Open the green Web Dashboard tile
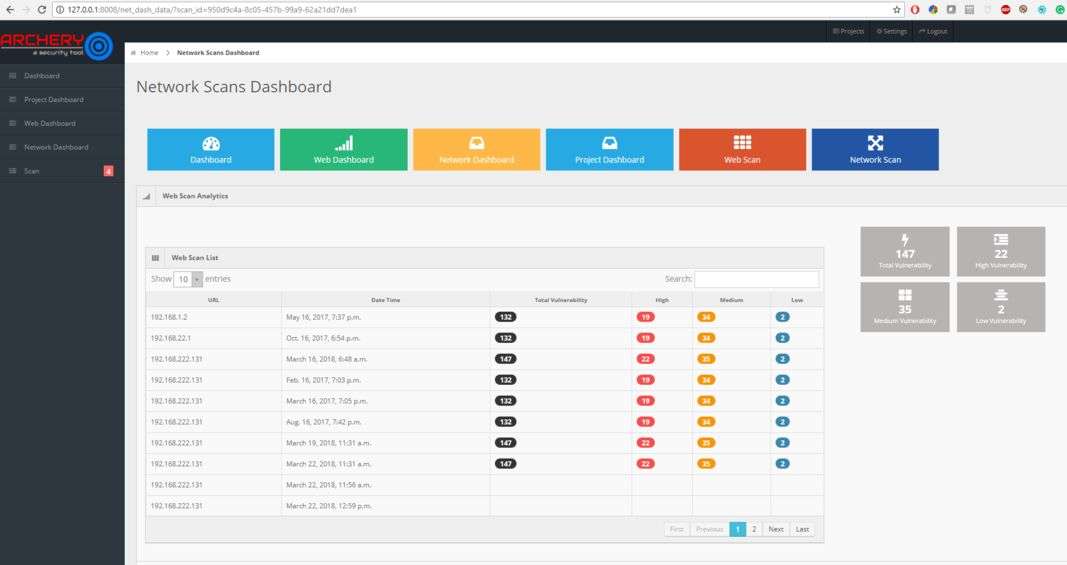The image size is (1067, 565). tap(343, 150)
